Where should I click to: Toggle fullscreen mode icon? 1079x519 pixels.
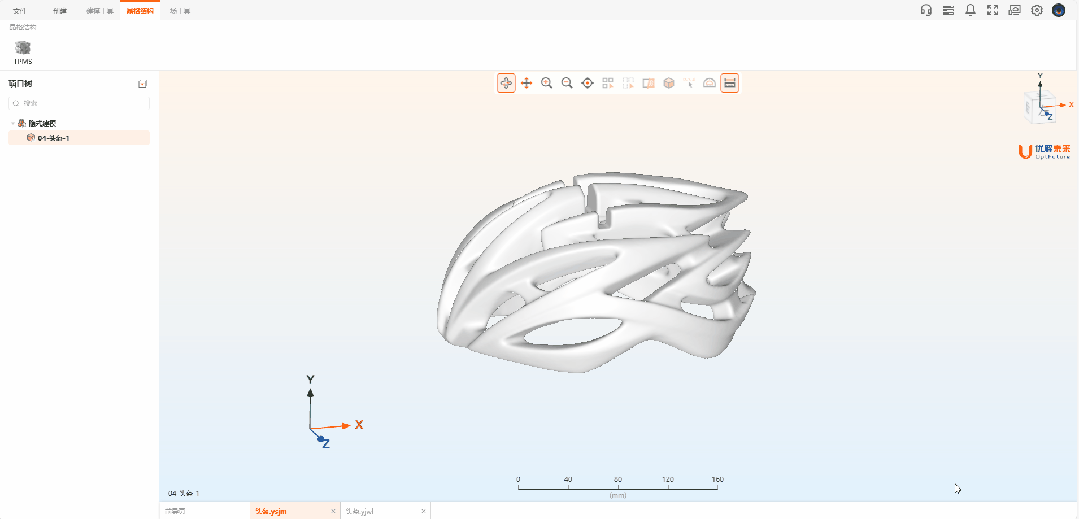point(992,10)
